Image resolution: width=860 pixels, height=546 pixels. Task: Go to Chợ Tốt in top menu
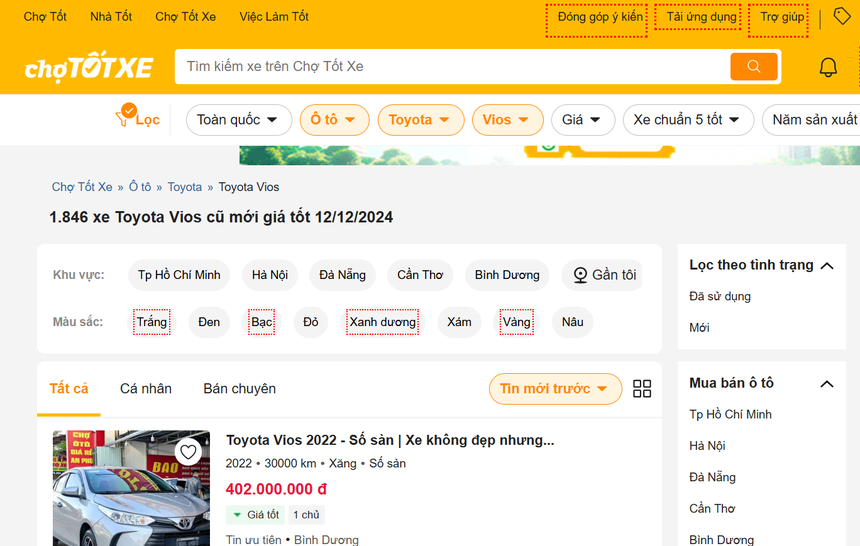coord(45,16)
